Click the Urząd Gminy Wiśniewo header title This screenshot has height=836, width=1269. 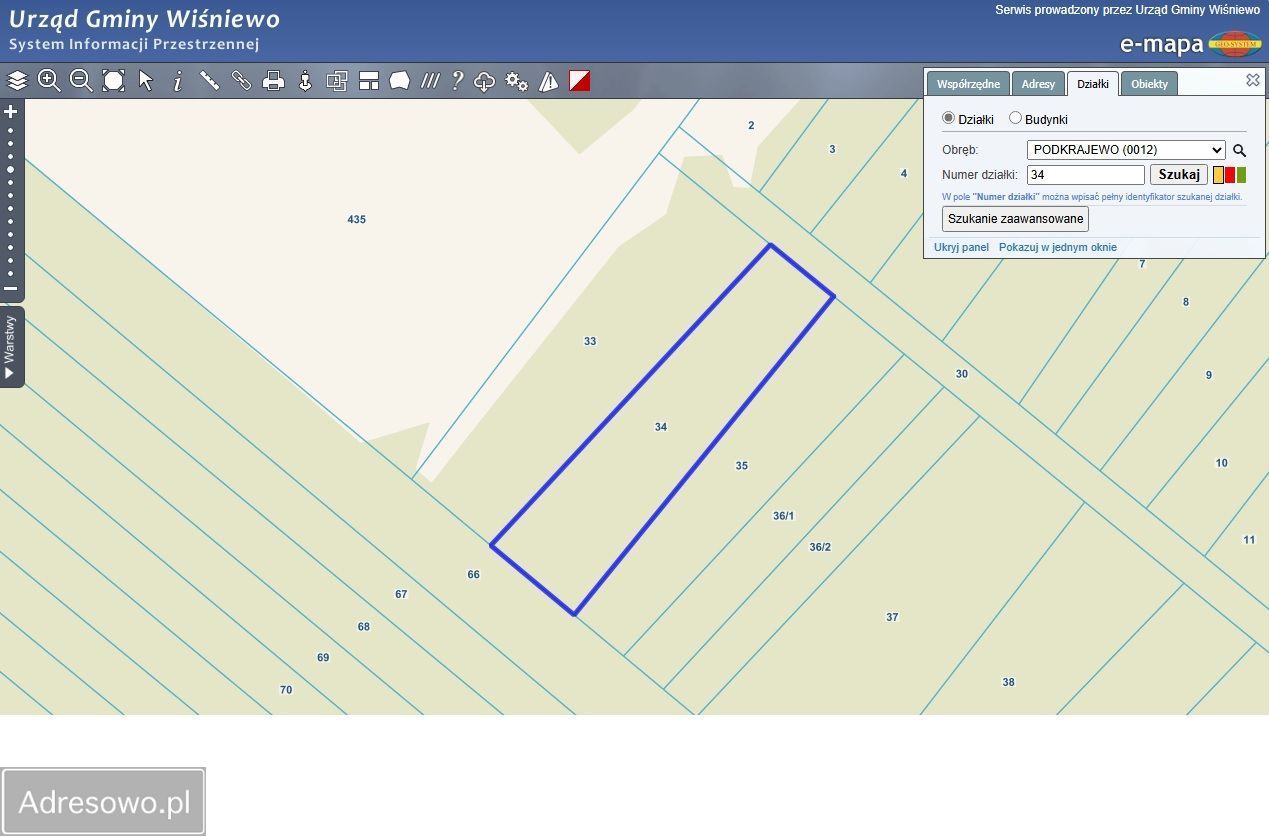pos(144,19)
